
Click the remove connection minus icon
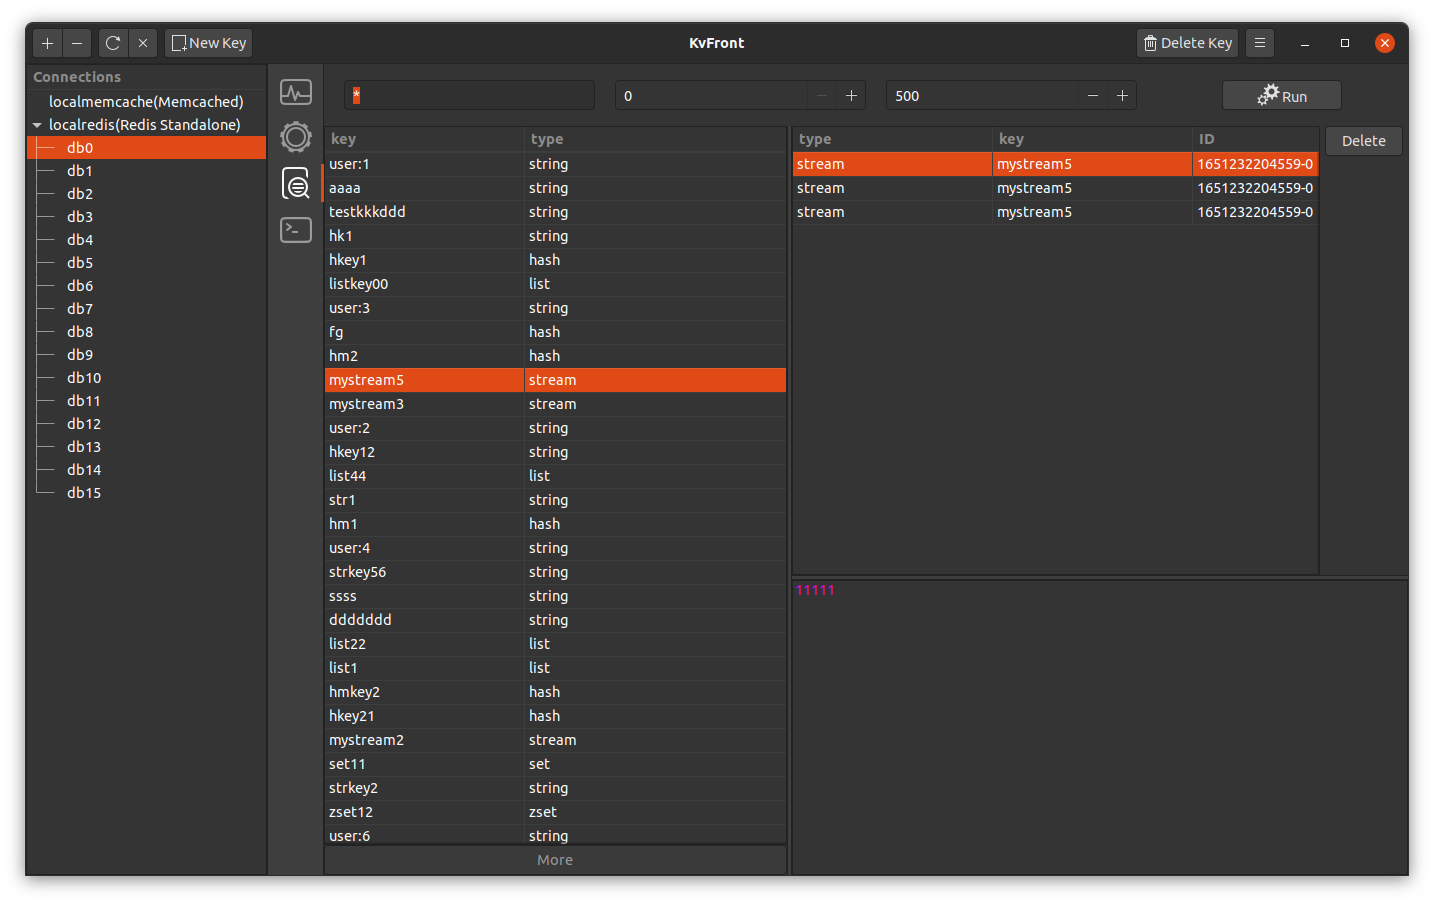77,43
